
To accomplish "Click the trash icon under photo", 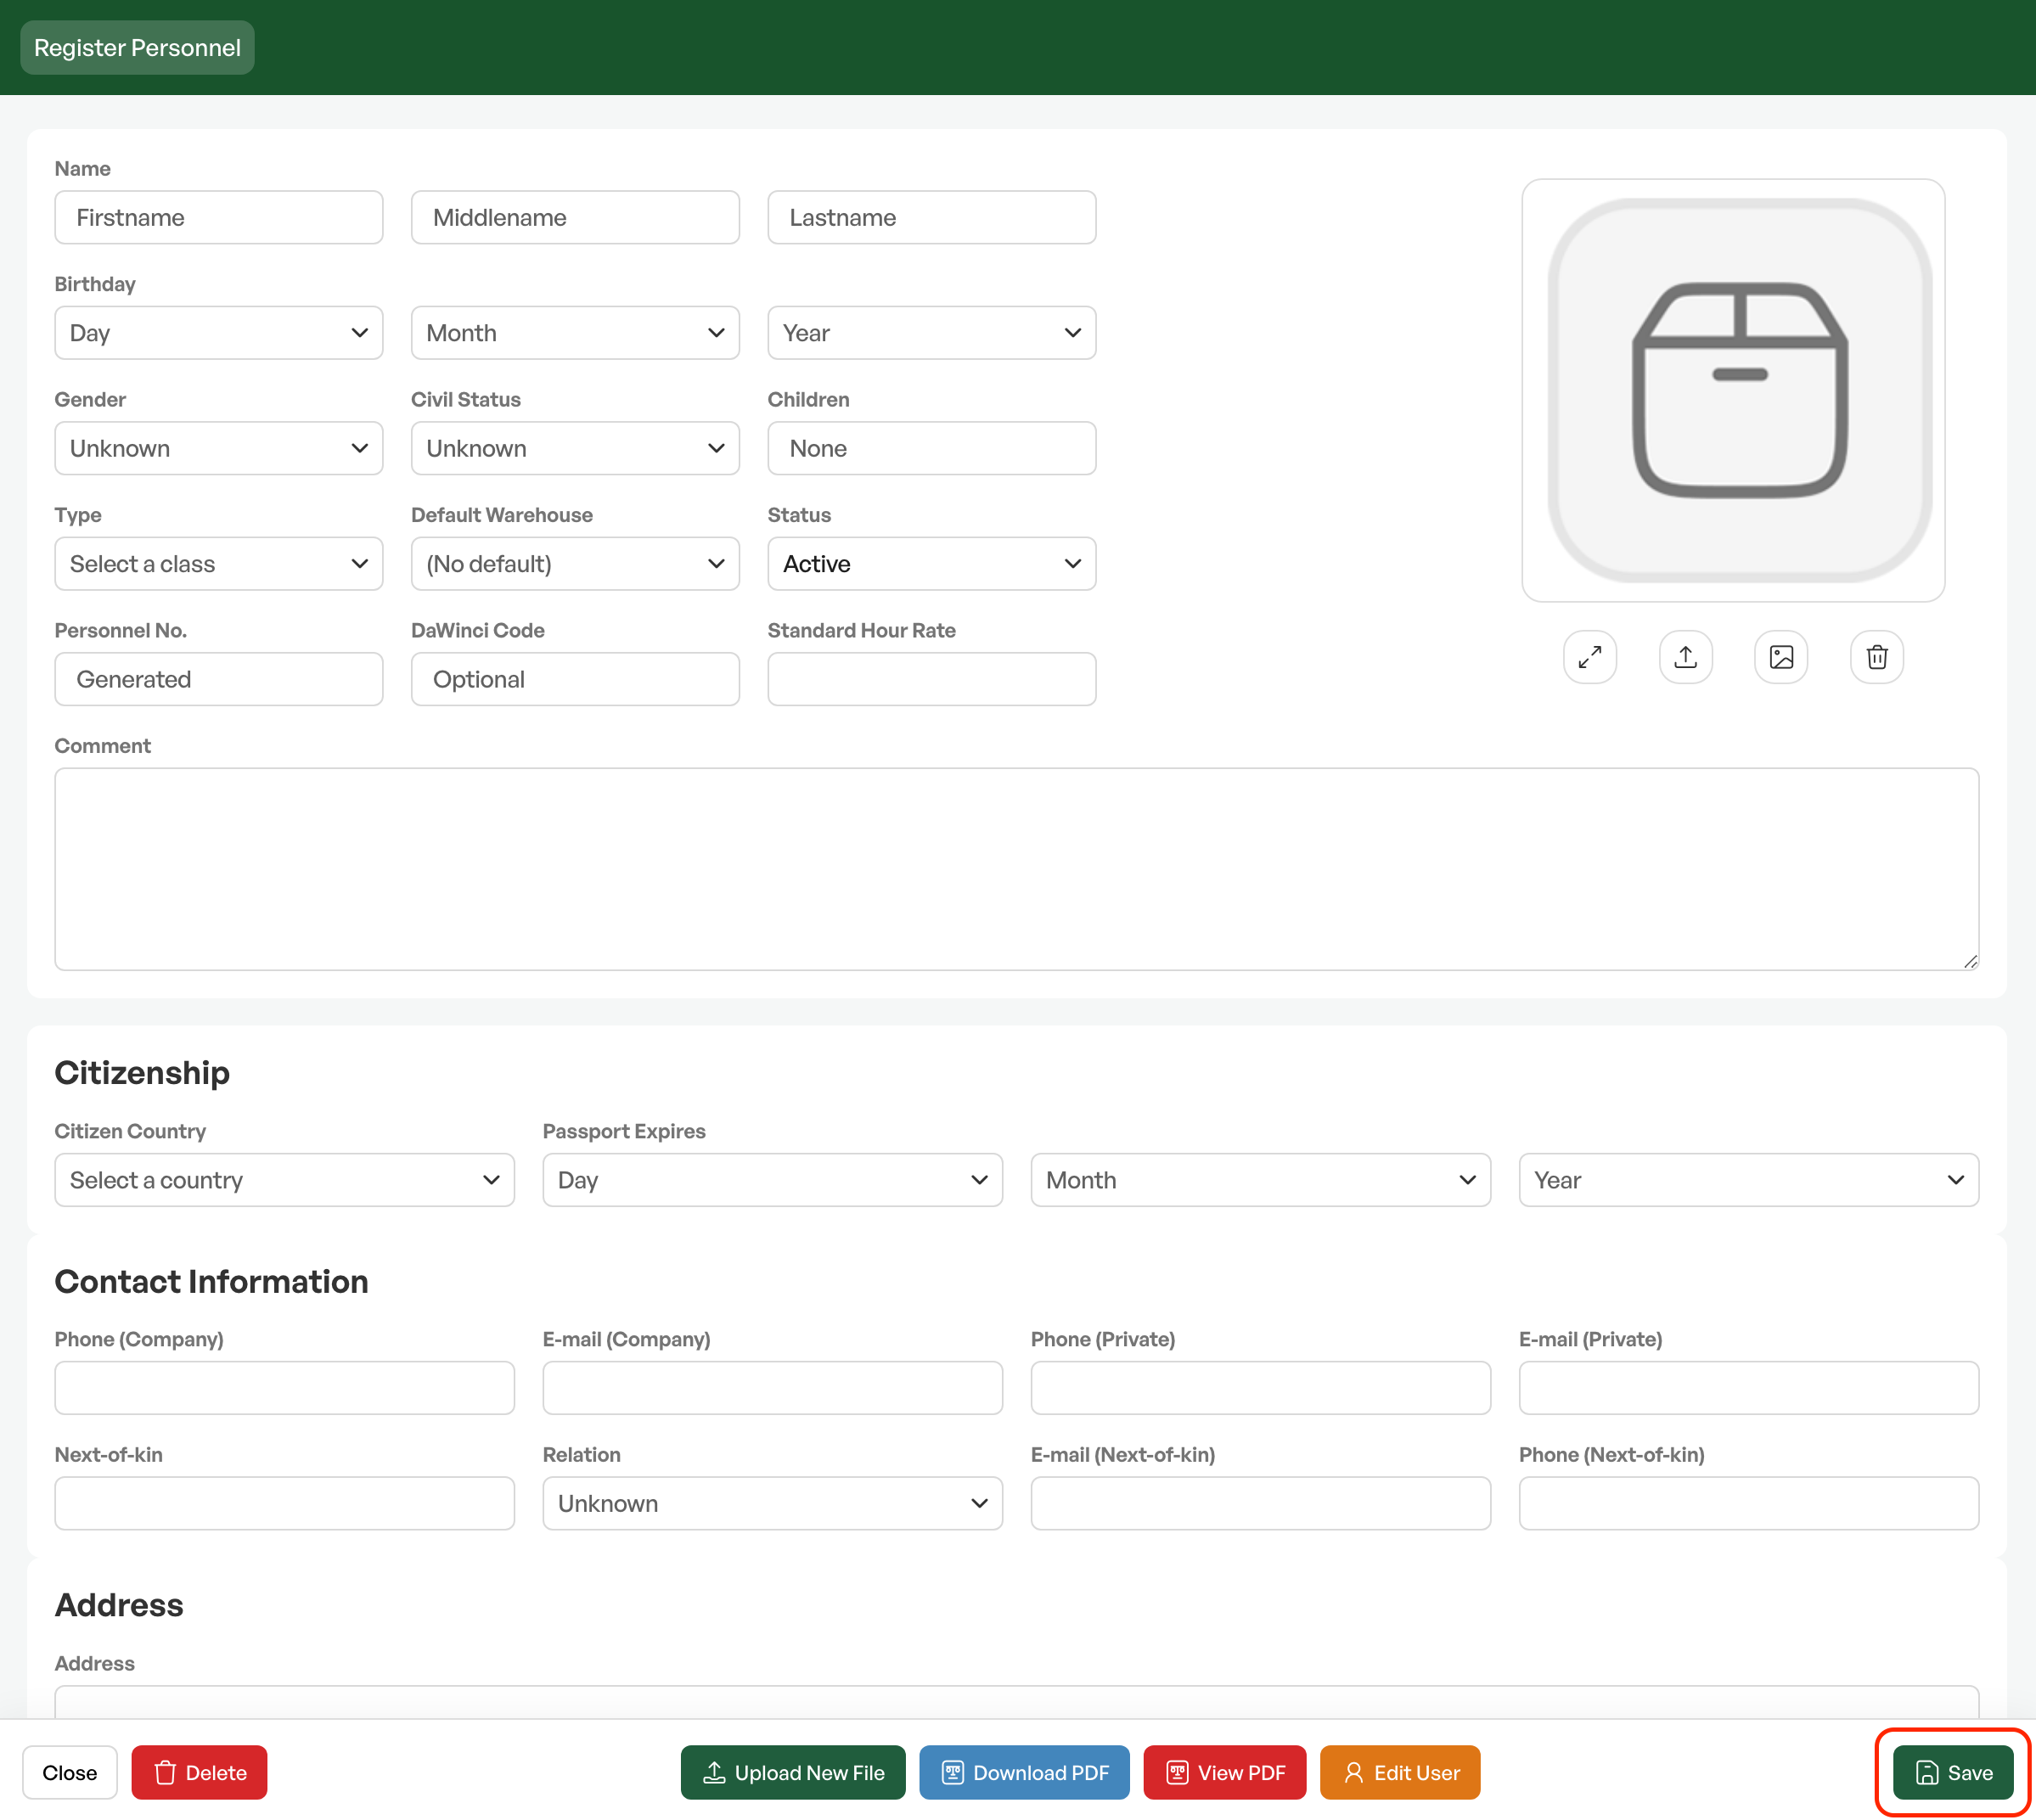I will (x=1877, y=657).
